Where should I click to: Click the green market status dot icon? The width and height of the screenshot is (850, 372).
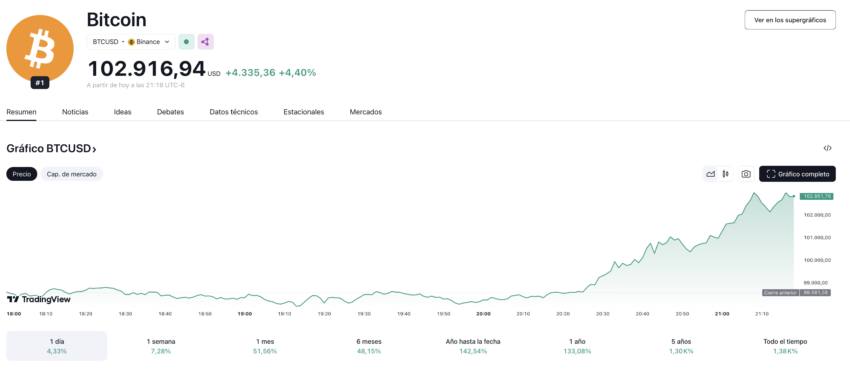click(186, 42)
